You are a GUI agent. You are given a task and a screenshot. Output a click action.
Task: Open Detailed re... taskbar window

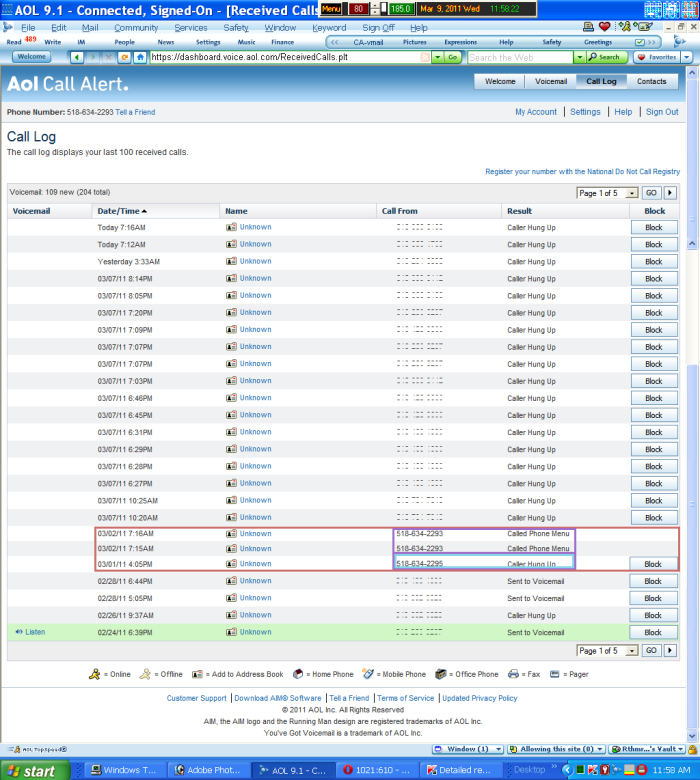[x=461, y=770]
